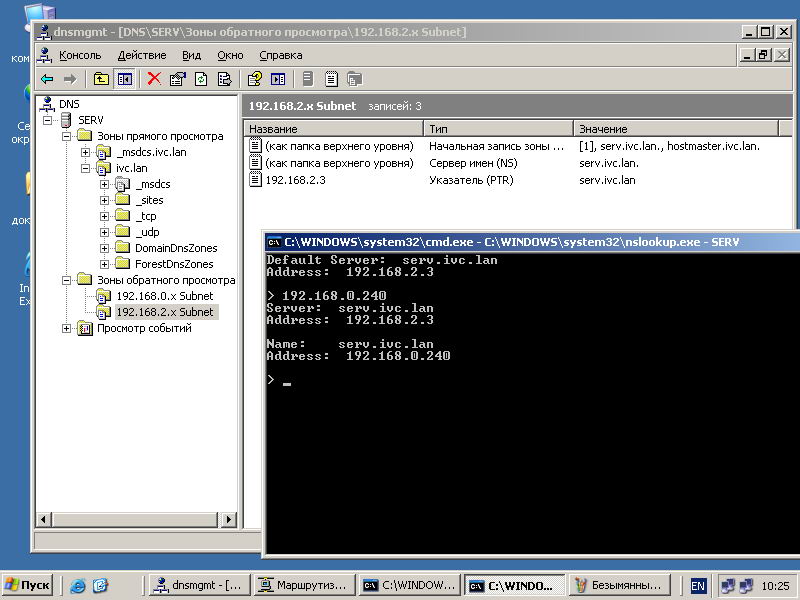Open Properties via the toolbar icon
The image size is (800, 600).
click(178, 79)
